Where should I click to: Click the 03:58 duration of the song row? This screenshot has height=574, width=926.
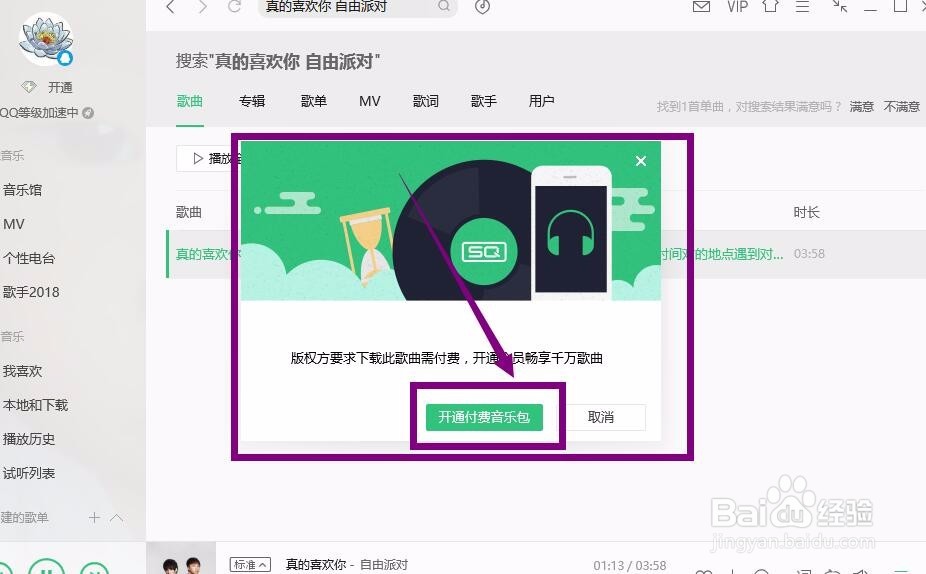[x=809, y=254]
